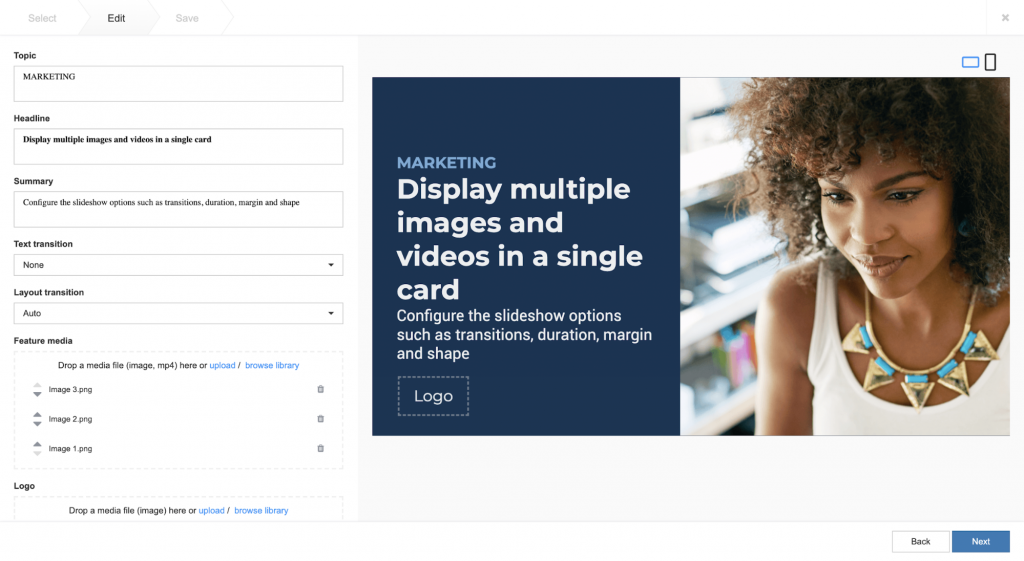The height and width of the screenshot is (561, 1024).
Task: Click browse library link under Feature media
Action: tap(272, 365)
